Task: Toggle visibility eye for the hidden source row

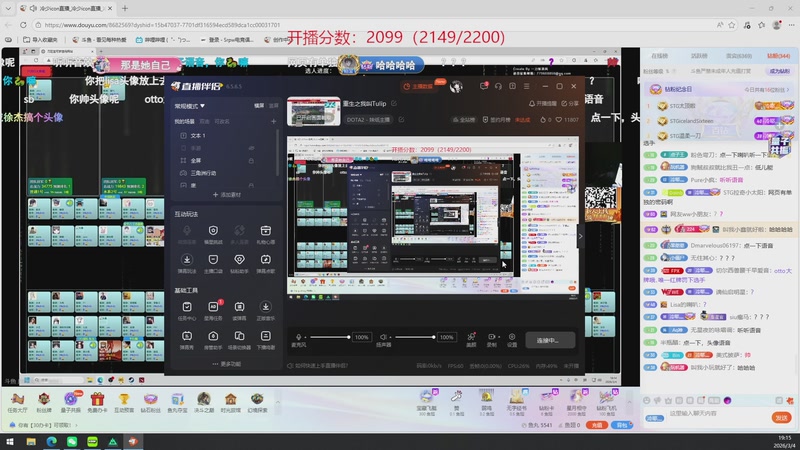Action: pos(251,148)
